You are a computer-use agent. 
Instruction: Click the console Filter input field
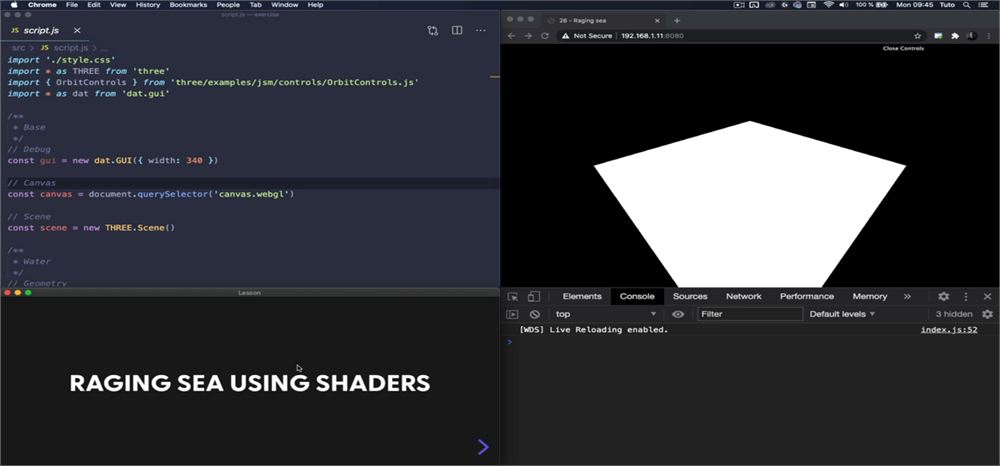[x=750, y=314]
